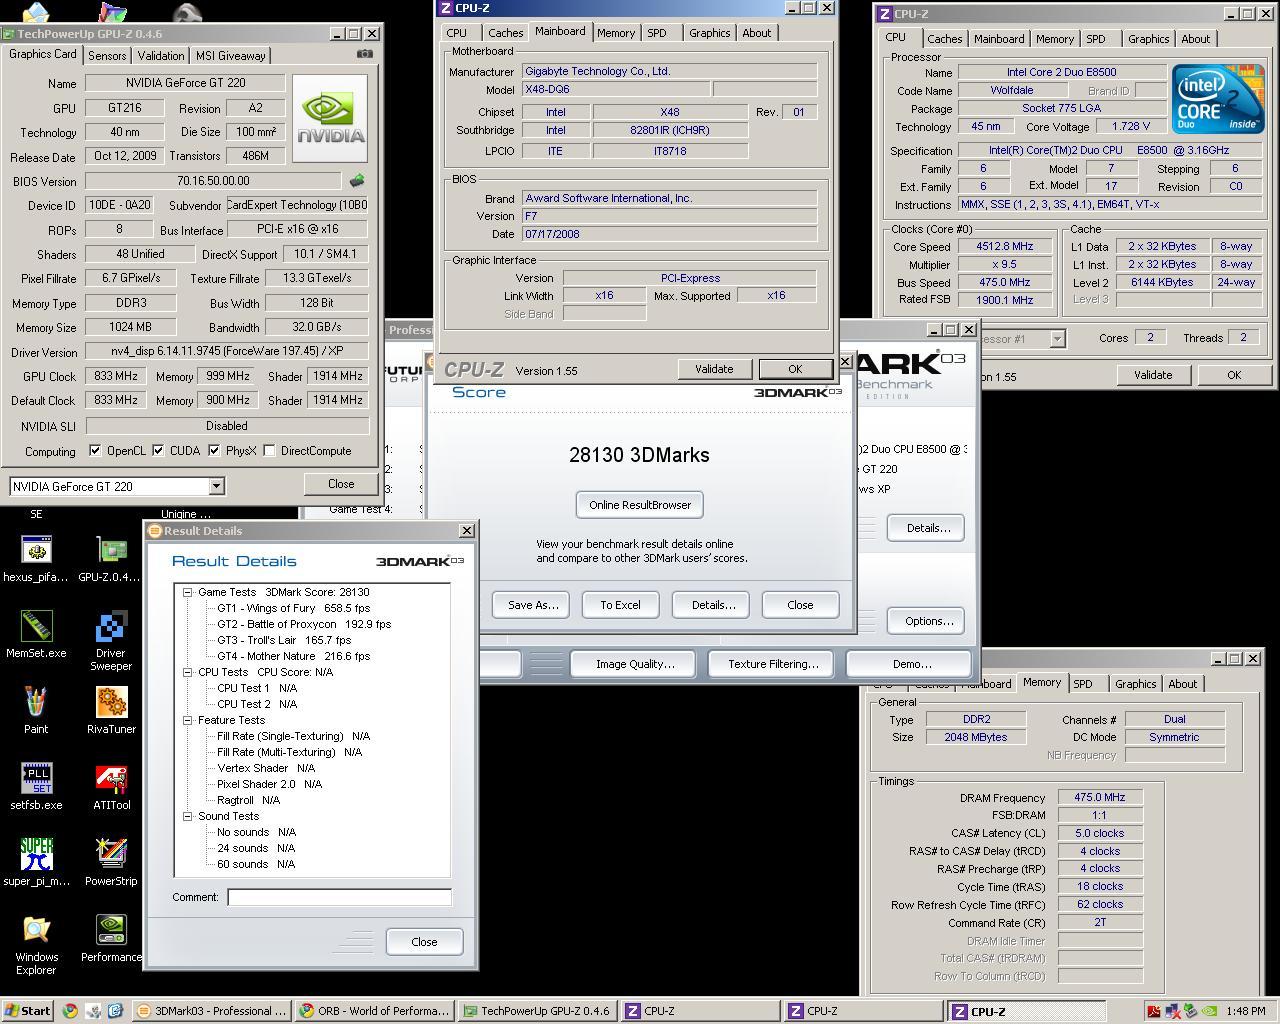Viewport: 1280px width, 1024px height.
Task: Switch to 3DMark03 - Professional taskbar item
Action: (x=213, y=1011)
